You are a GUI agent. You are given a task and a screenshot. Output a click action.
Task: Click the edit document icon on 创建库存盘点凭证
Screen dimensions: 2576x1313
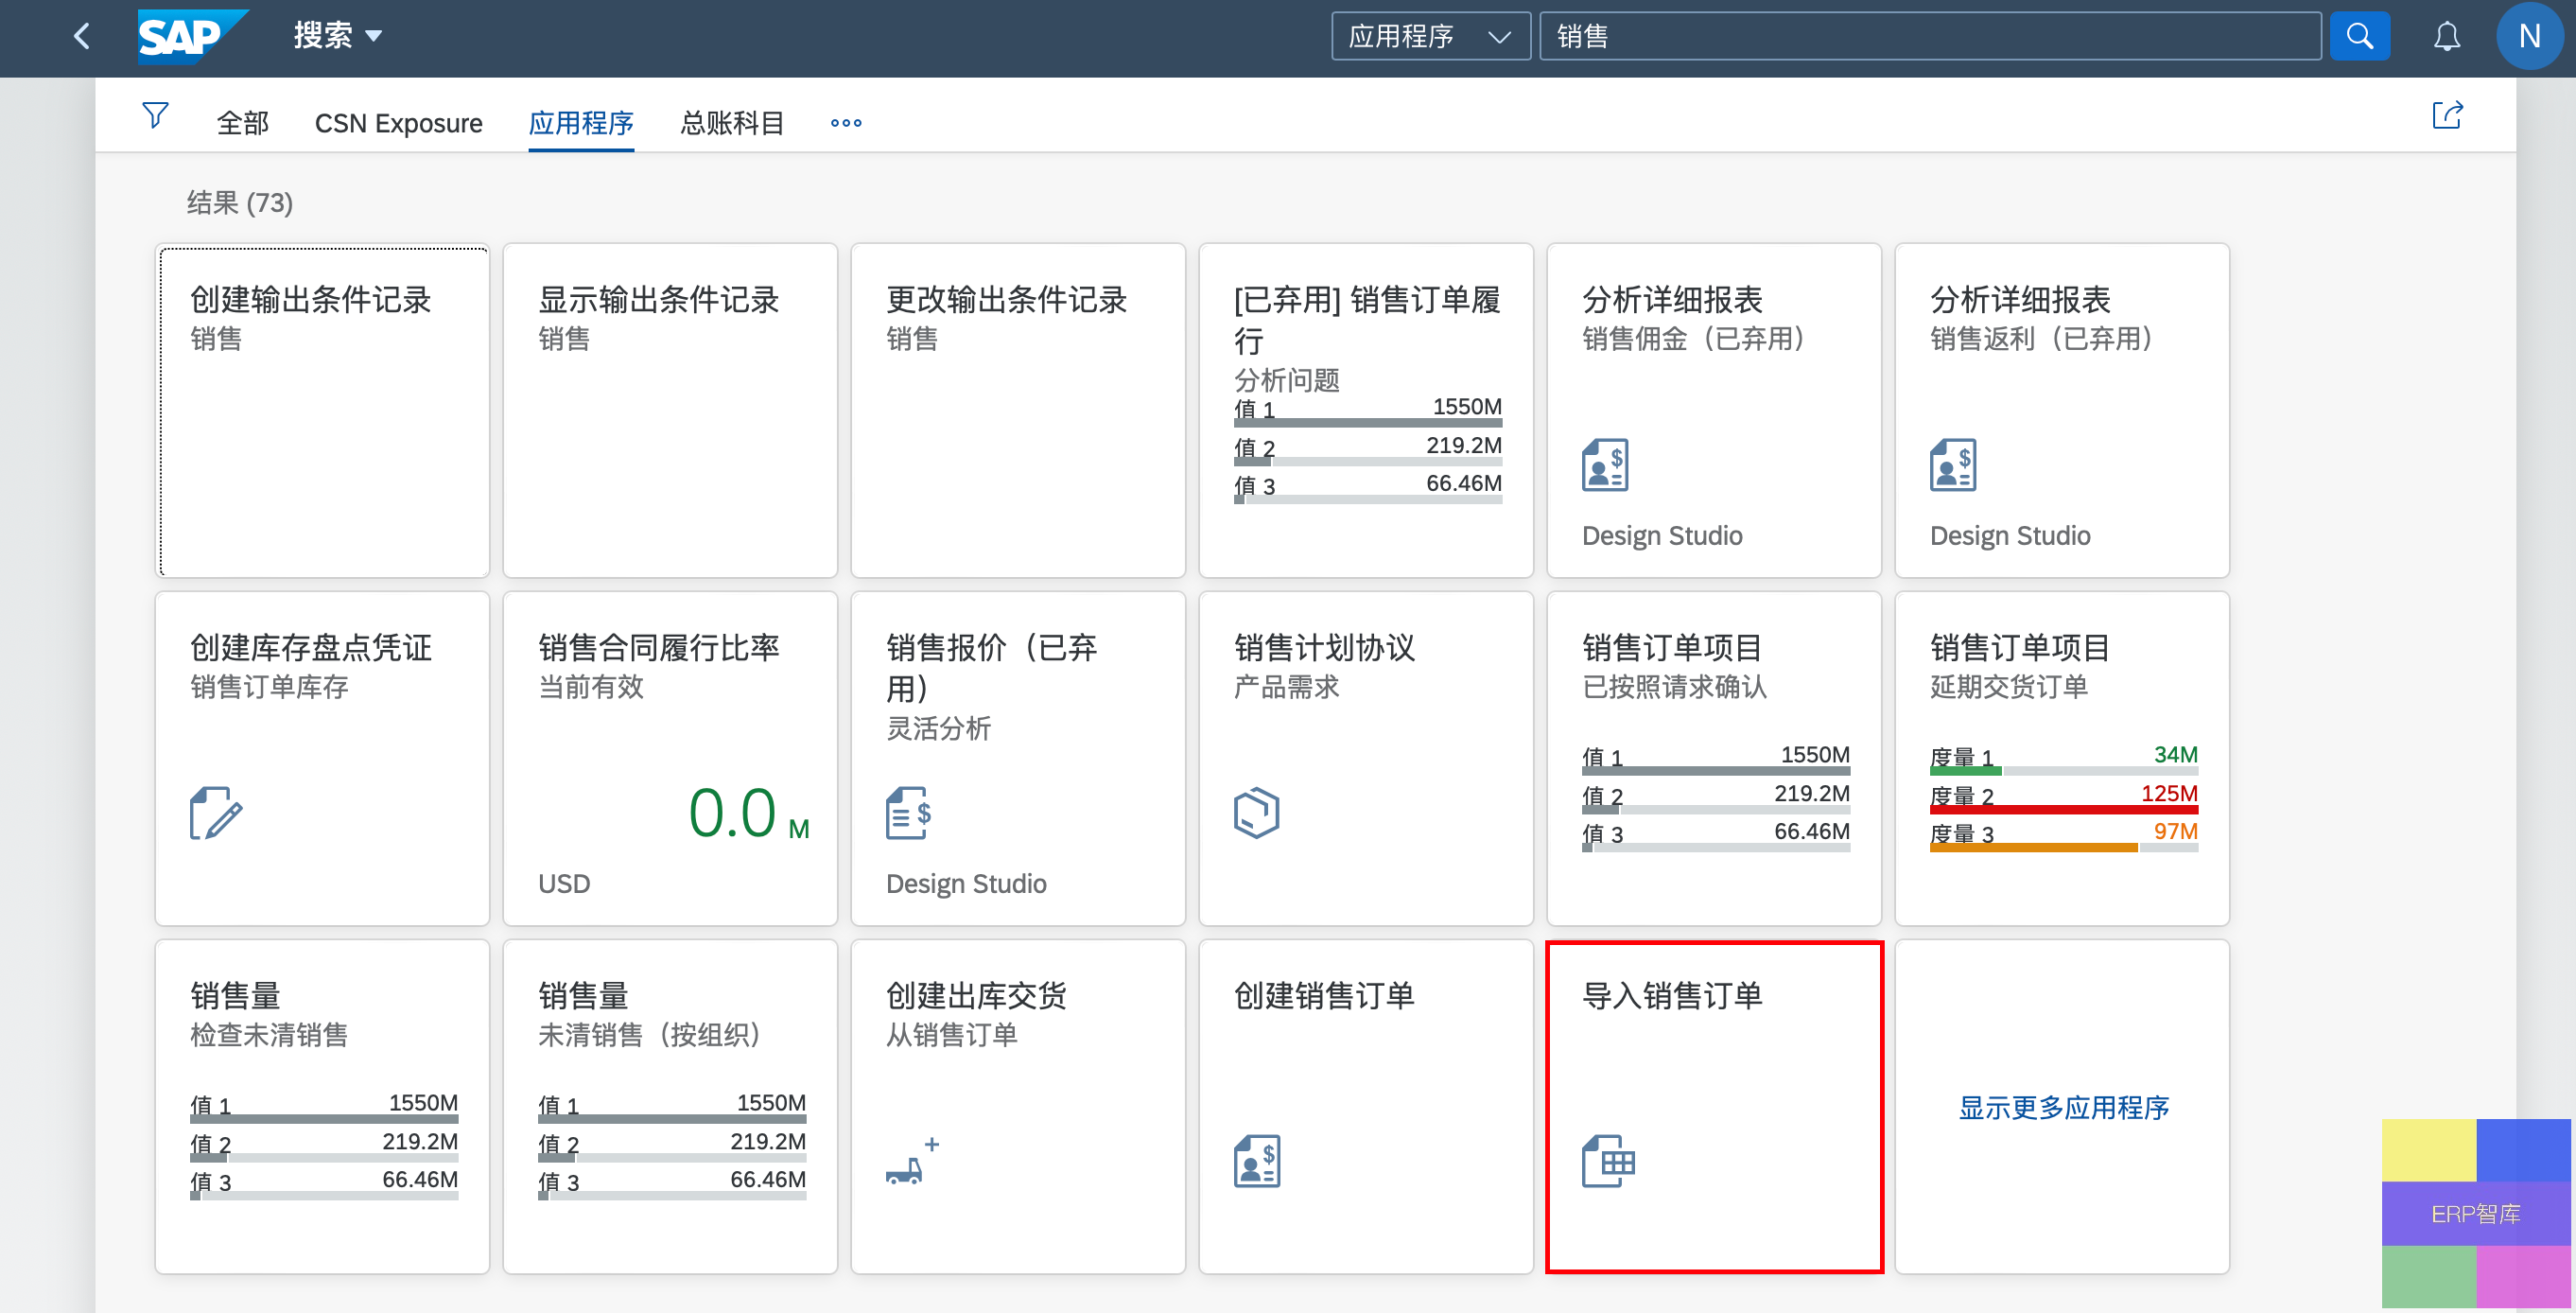pyautogui.click(x=215, y=813)
